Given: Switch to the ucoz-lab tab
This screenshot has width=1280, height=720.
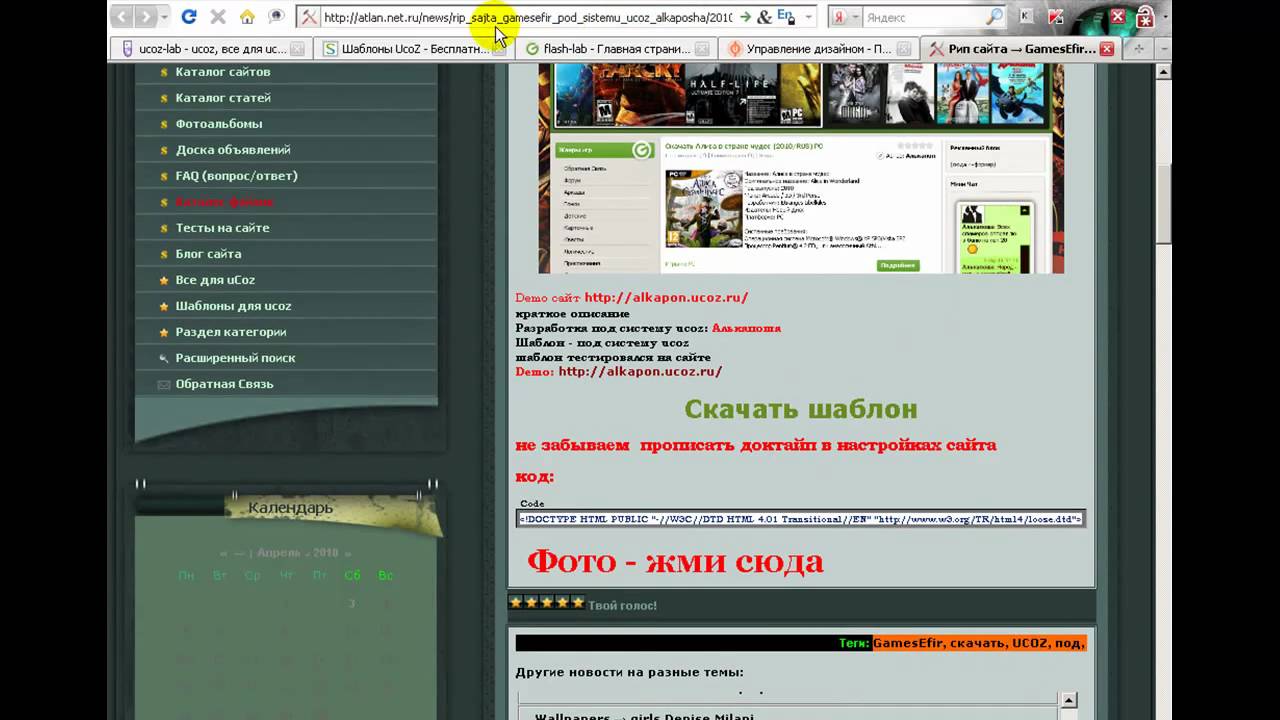Looking at the screenshot, I should click(212, 48).
